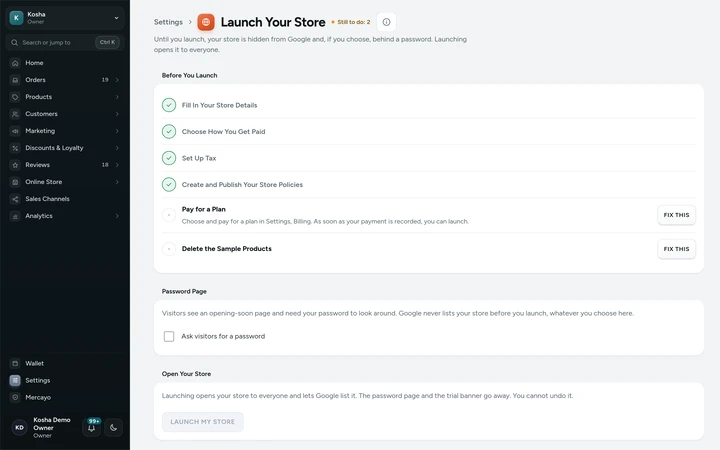The width and height of the screenshot is (720, 450).
Task: Click empty status circle for Delete the Sample Products
Action: point(169,249)
